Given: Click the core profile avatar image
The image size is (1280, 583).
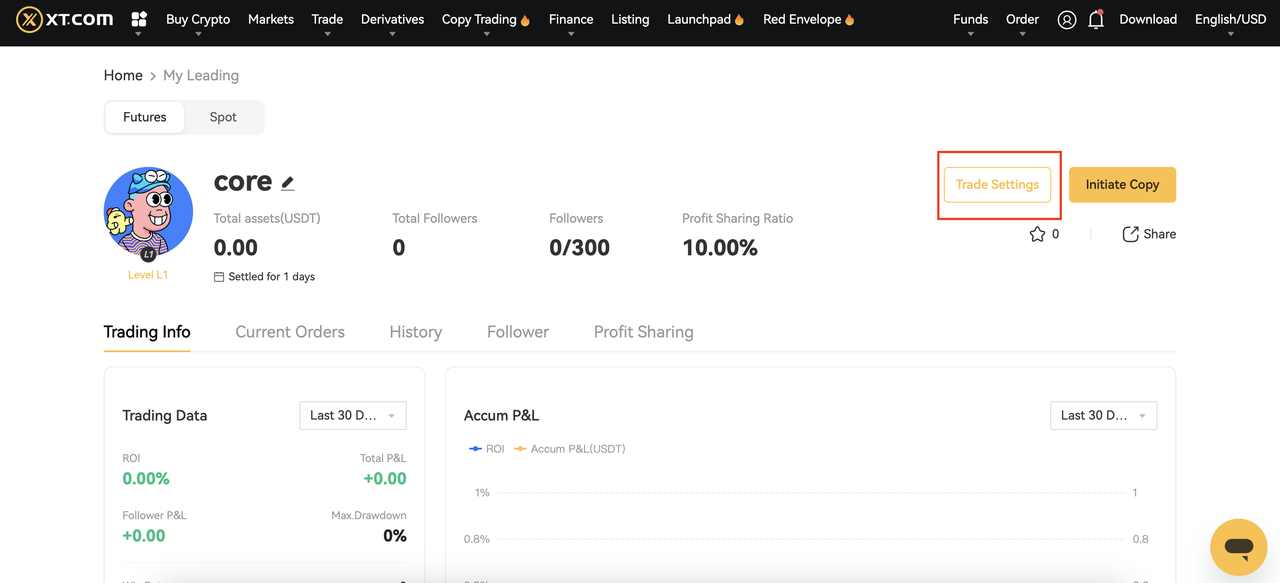Looking at the screenshot, I should click(148, 212).
